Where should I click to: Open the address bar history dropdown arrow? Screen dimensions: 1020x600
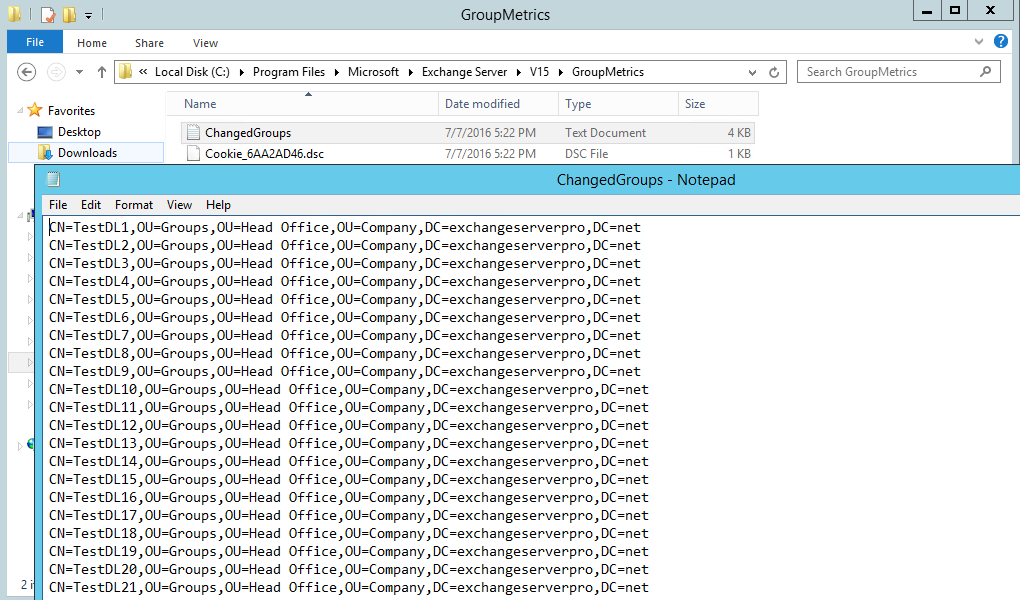pos(752,71)
